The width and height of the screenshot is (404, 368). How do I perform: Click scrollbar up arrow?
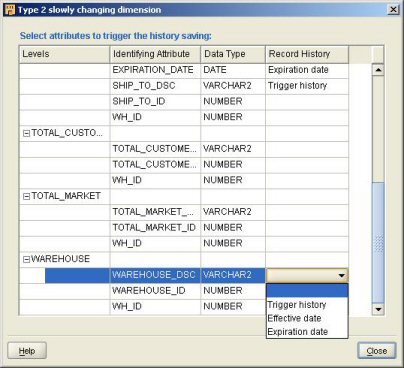(x=378, y=70)
